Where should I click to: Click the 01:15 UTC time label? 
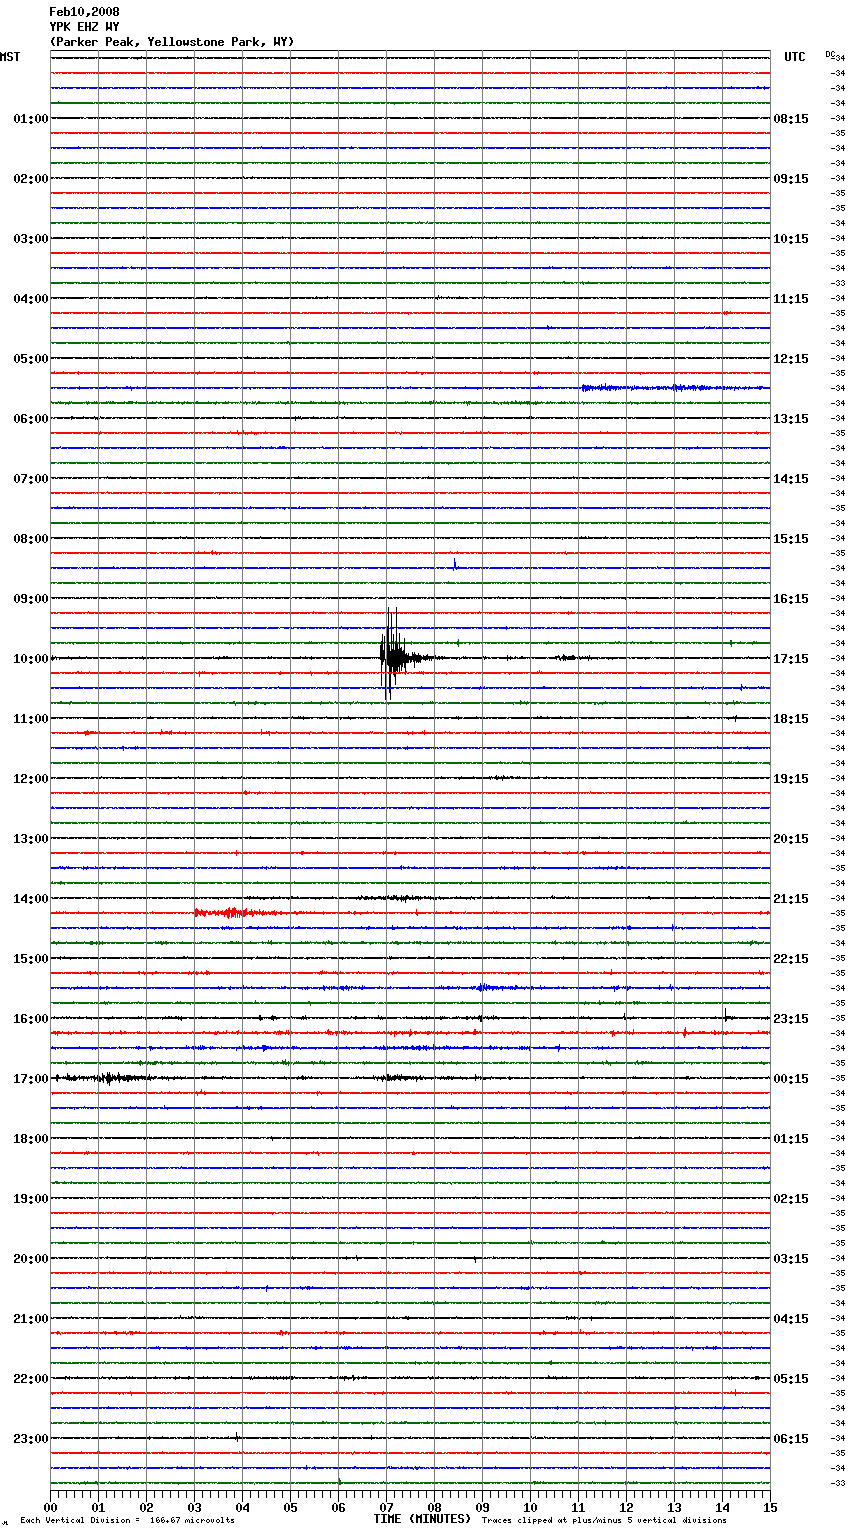pos(791,1138)
